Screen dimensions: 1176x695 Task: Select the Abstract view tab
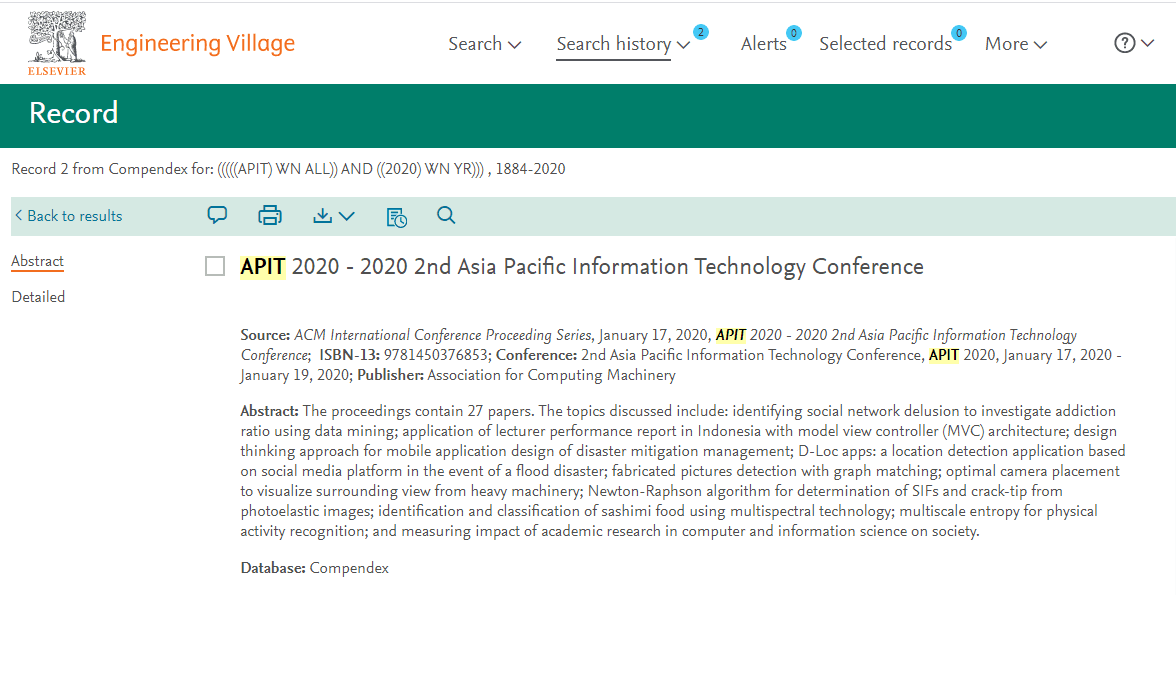(x=37, y=261)
